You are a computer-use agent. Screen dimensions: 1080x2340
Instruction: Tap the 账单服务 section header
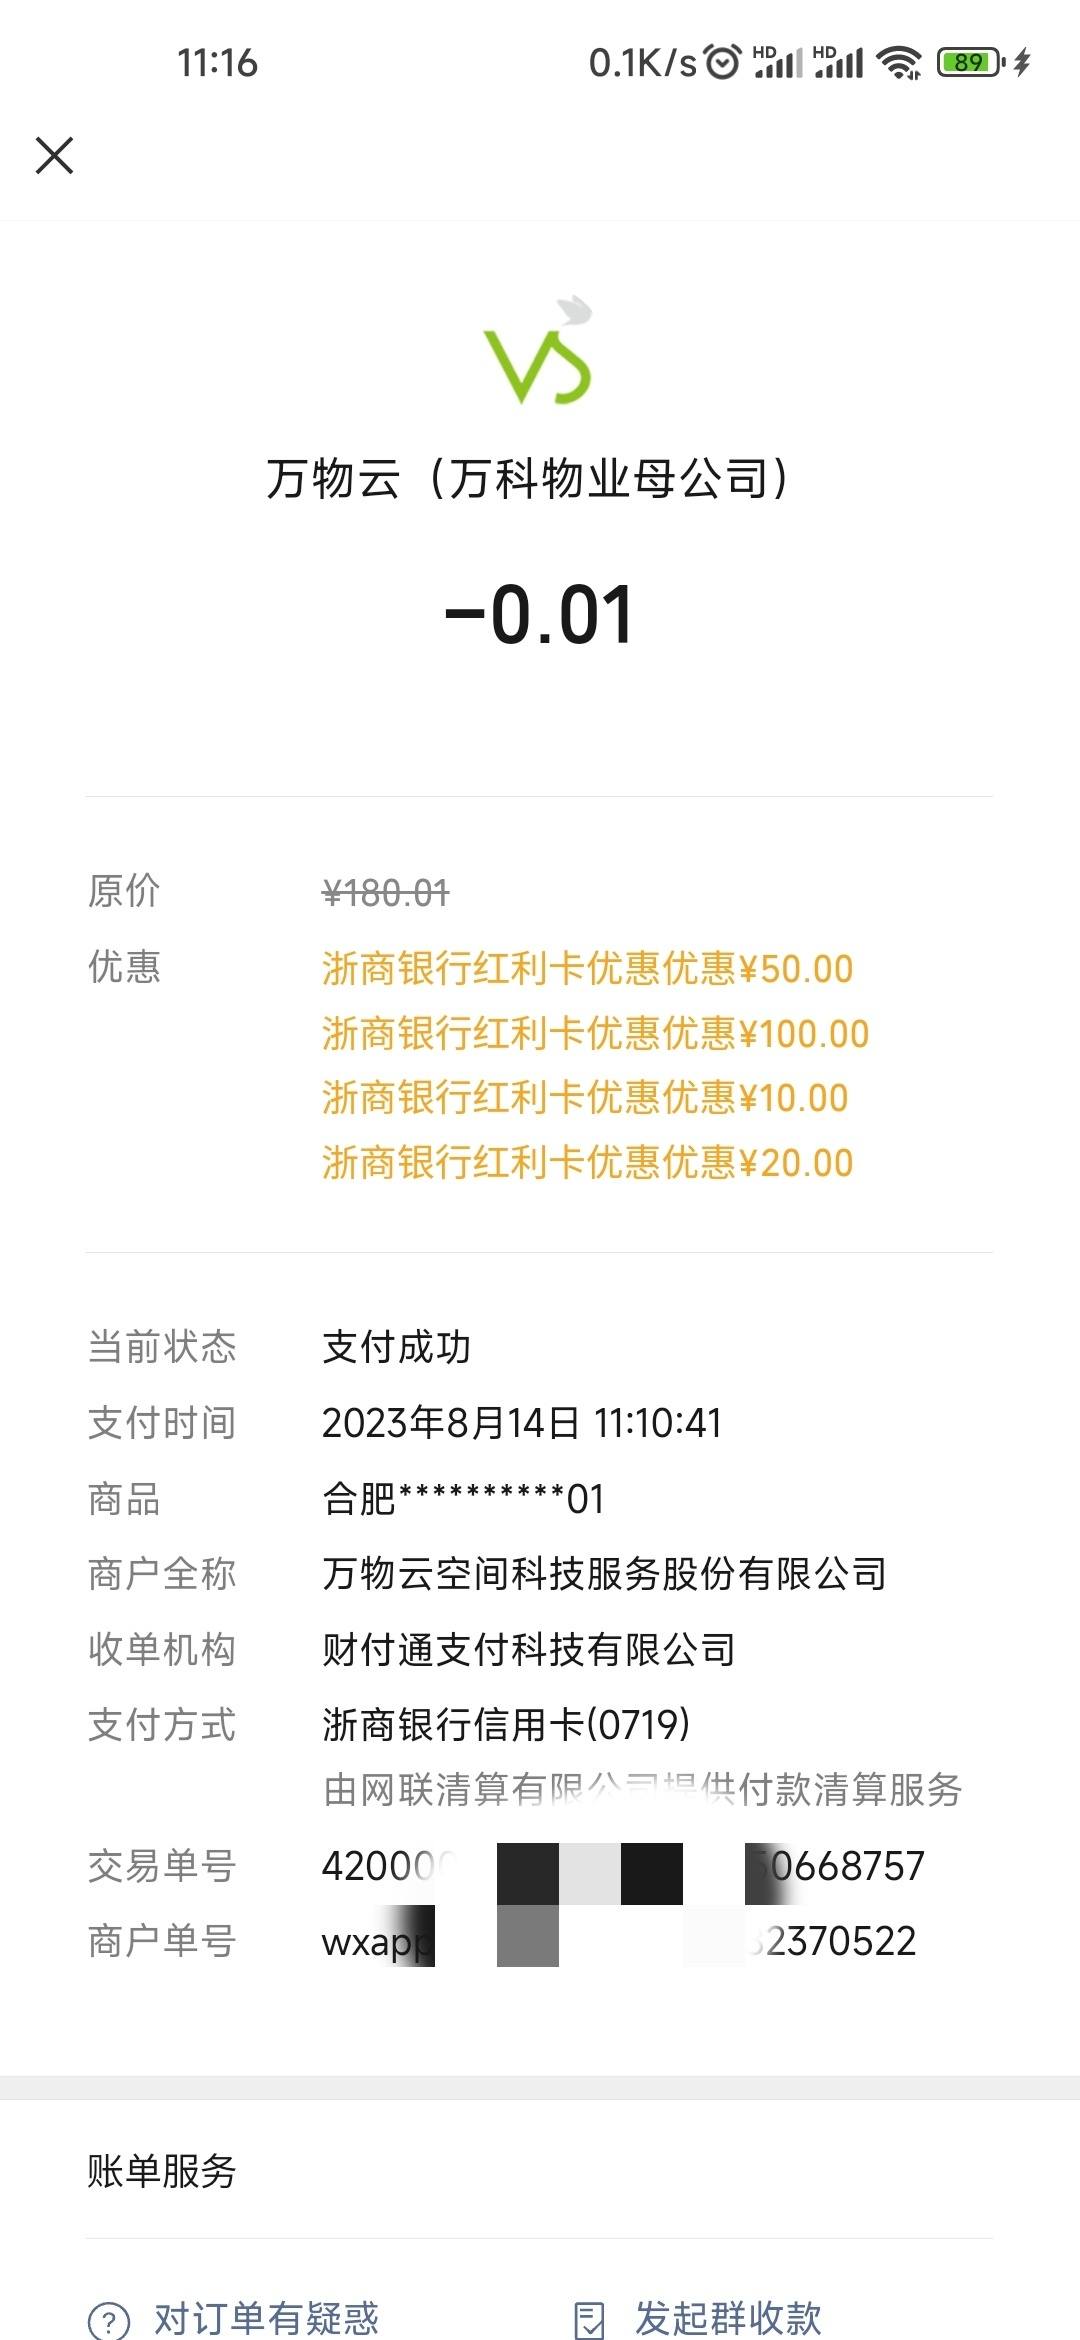(x=161, y=2171)
